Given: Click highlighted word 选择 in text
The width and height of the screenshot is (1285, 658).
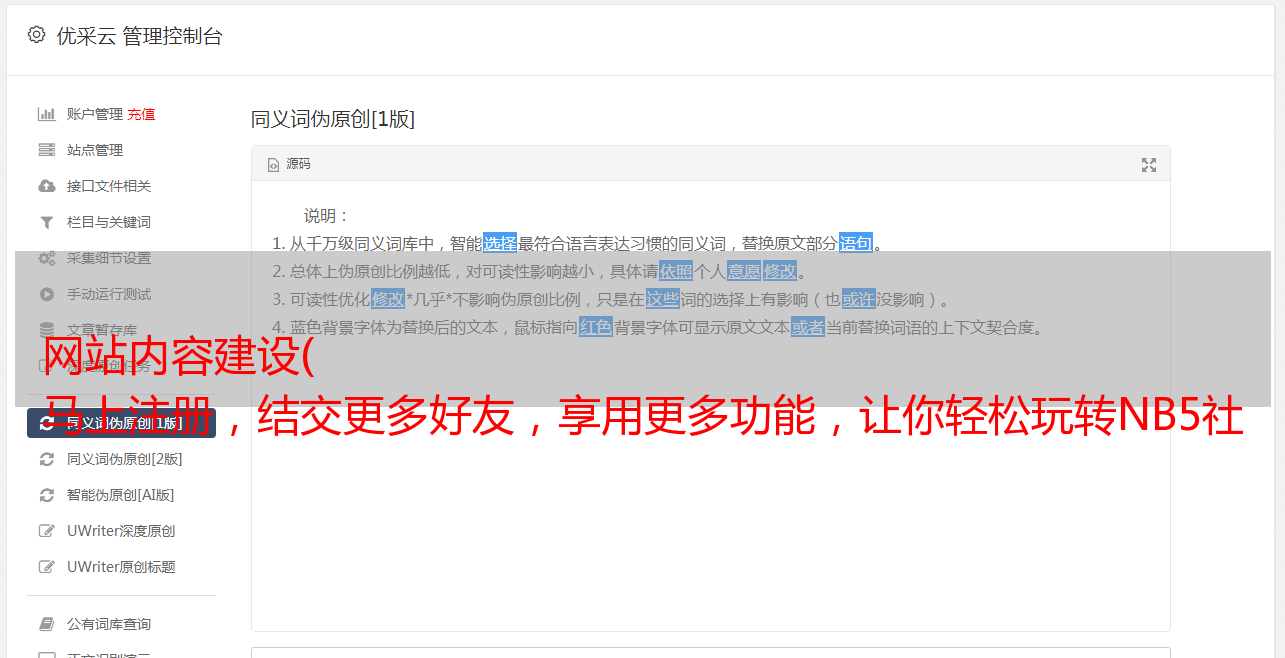Looking at the screenshot, I should point(500,243).
